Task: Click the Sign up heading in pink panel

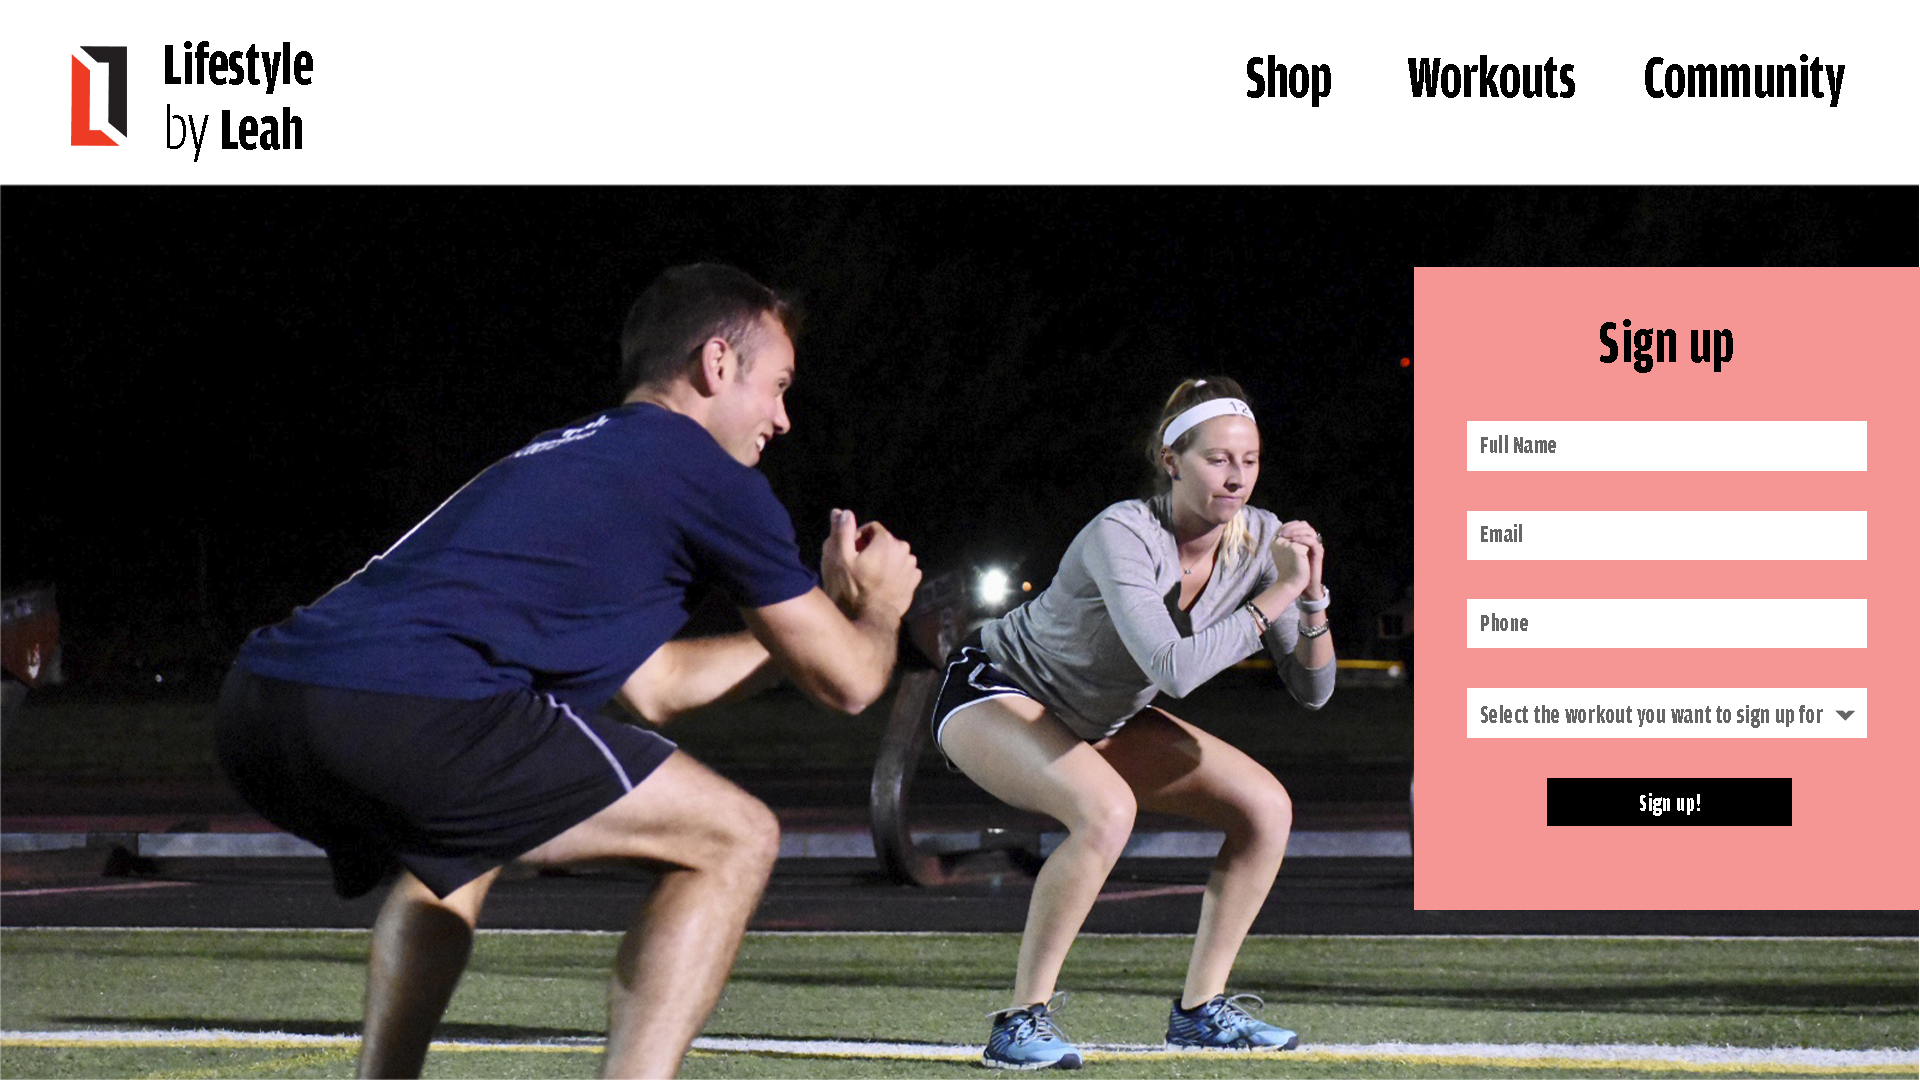Action: [x=1666, y=344]
